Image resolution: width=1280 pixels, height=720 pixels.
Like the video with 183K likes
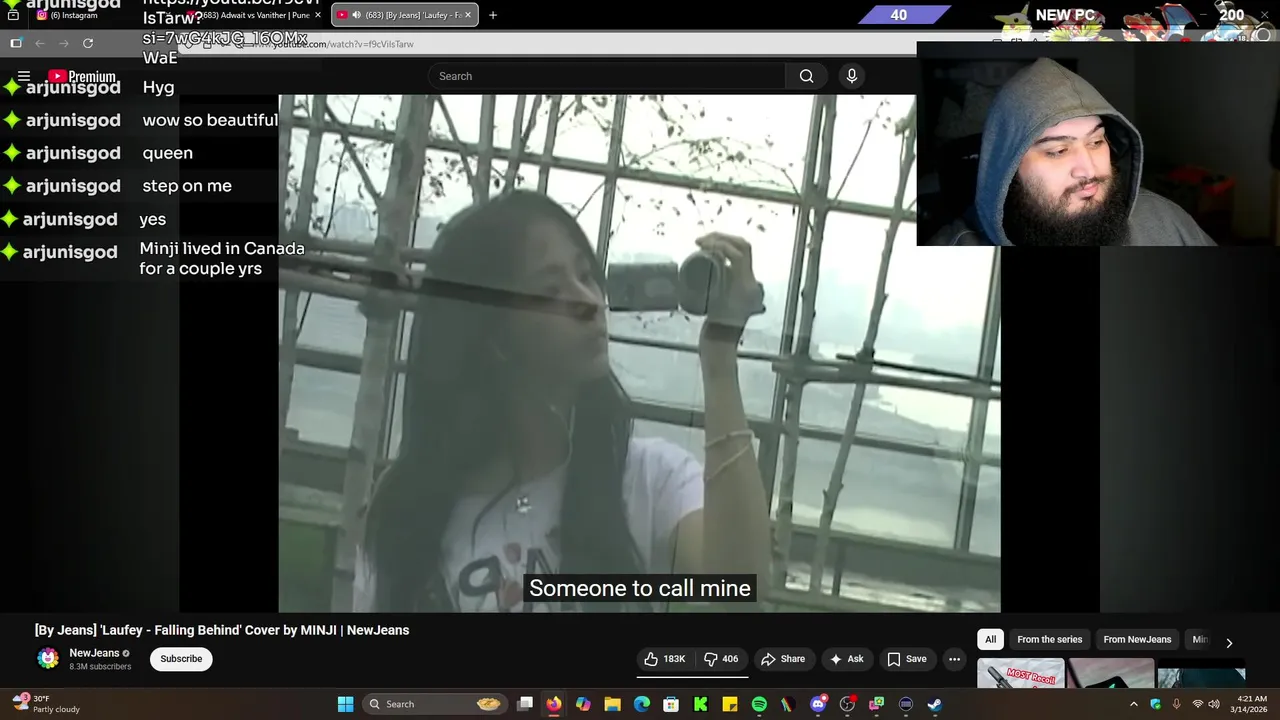click(x=665, y=659)
